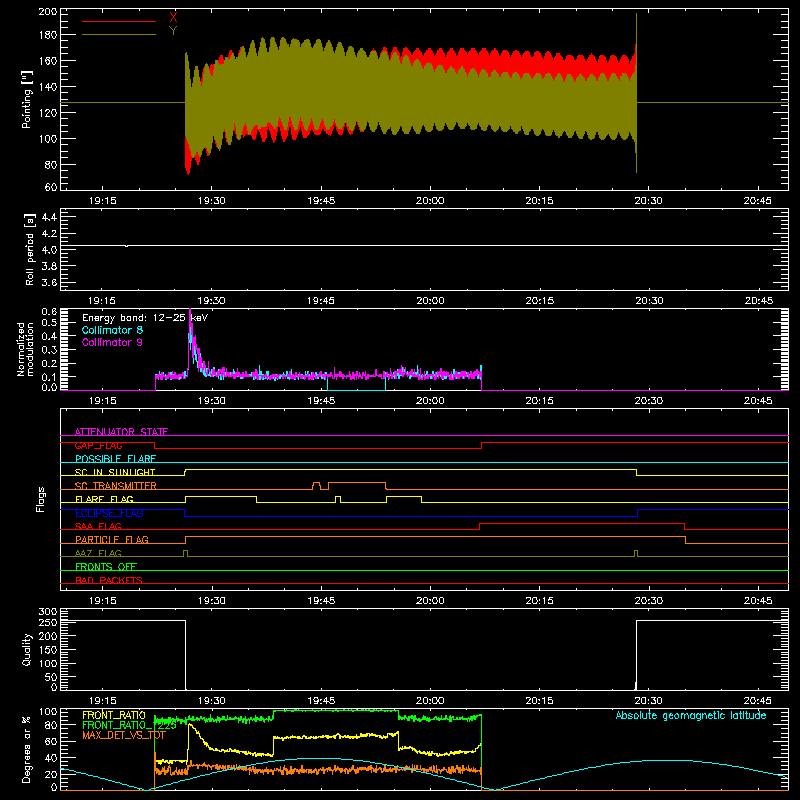800x800 pixels.
Task: Click the SAA_FLAG label
Action: 98,526
